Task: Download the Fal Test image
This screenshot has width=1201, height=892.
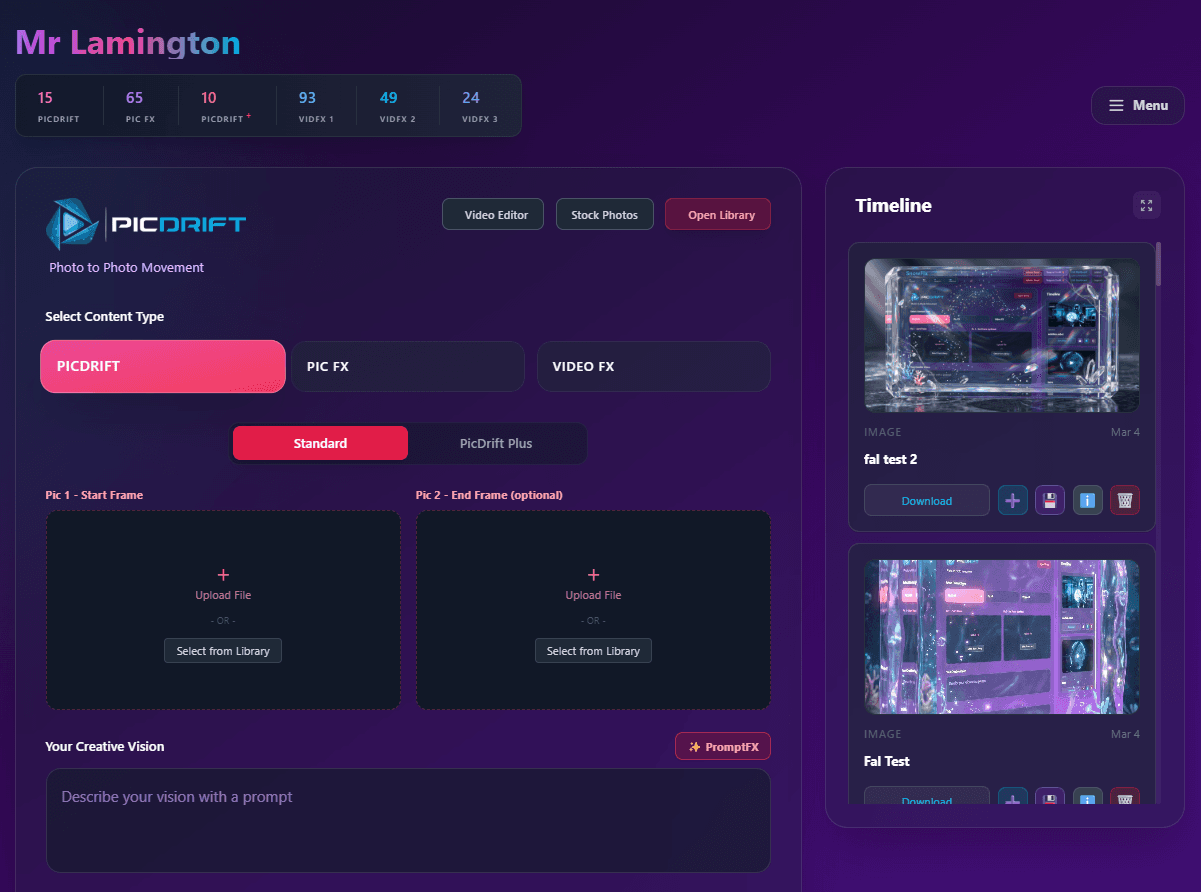Action: (x=927, y=797)
